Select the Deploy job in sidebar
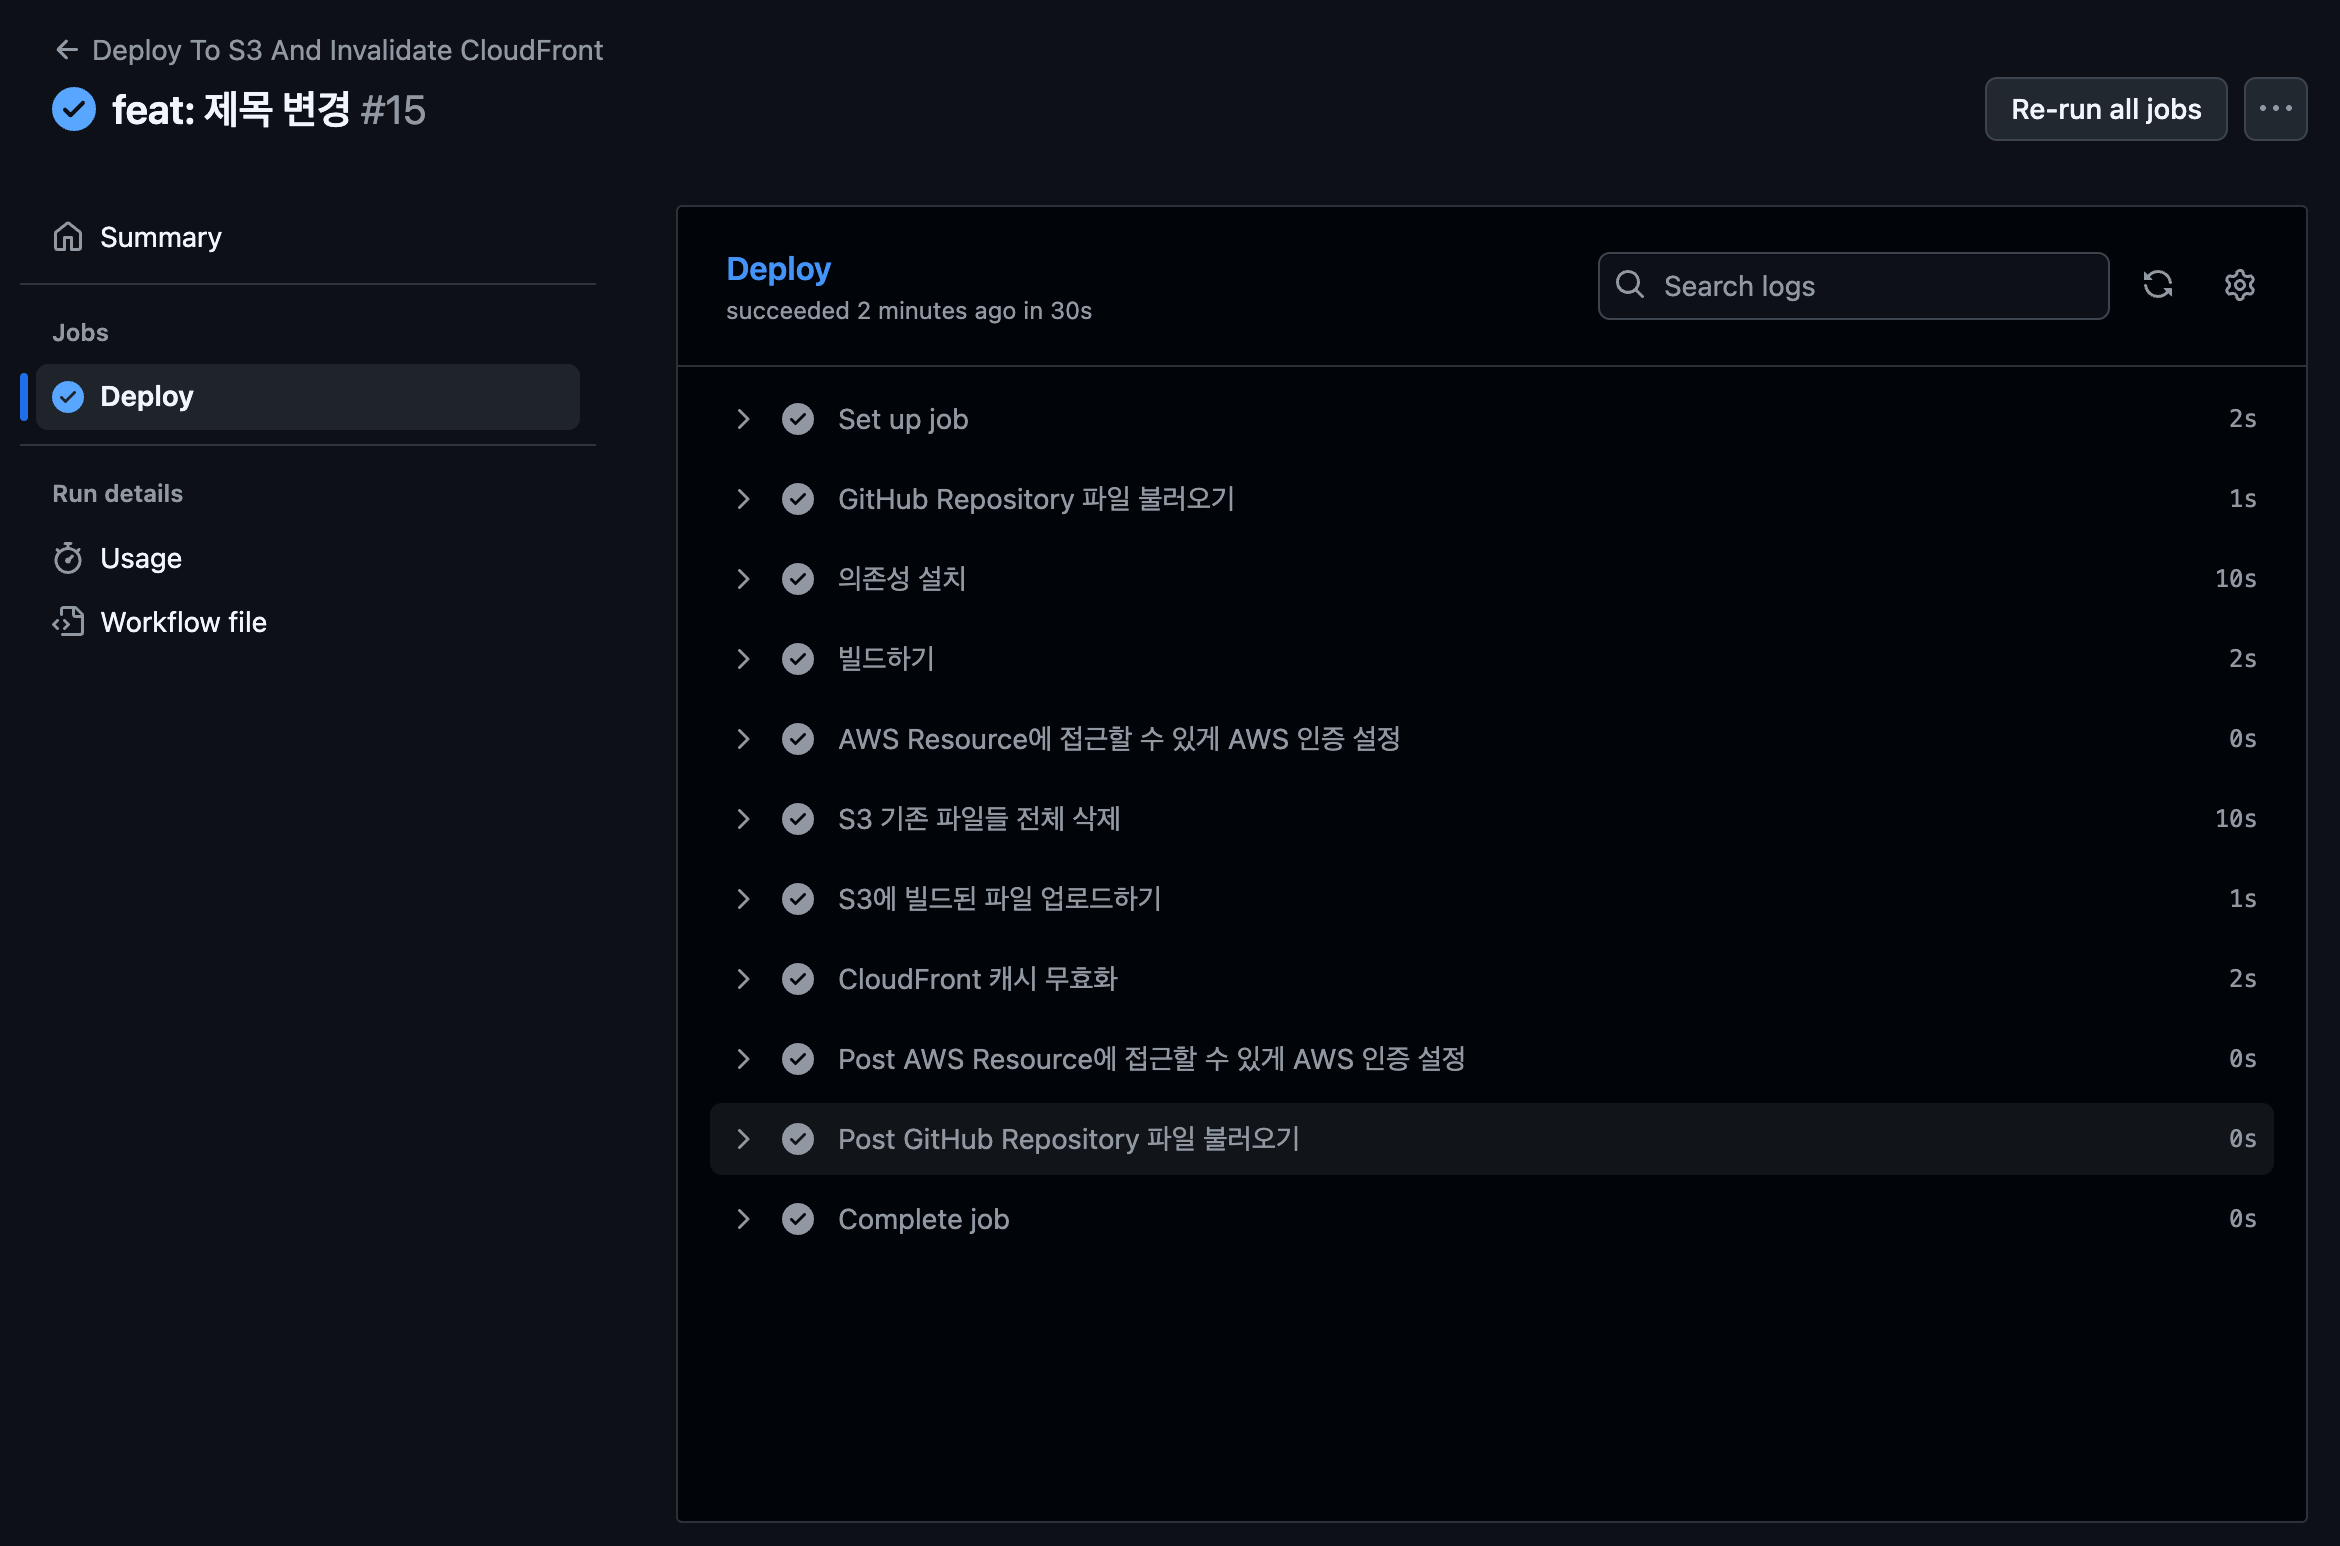 [307, 397]
